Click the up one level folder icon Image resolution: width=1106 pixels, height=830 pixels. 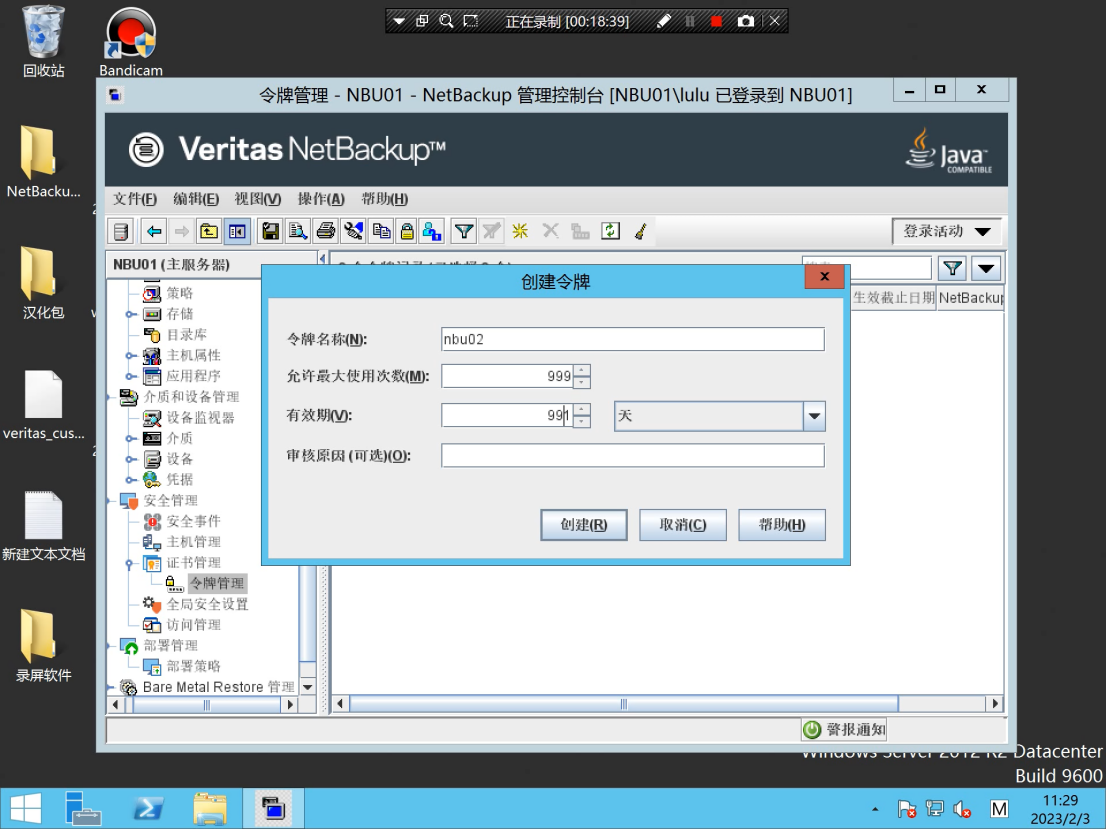pos(207,231)
